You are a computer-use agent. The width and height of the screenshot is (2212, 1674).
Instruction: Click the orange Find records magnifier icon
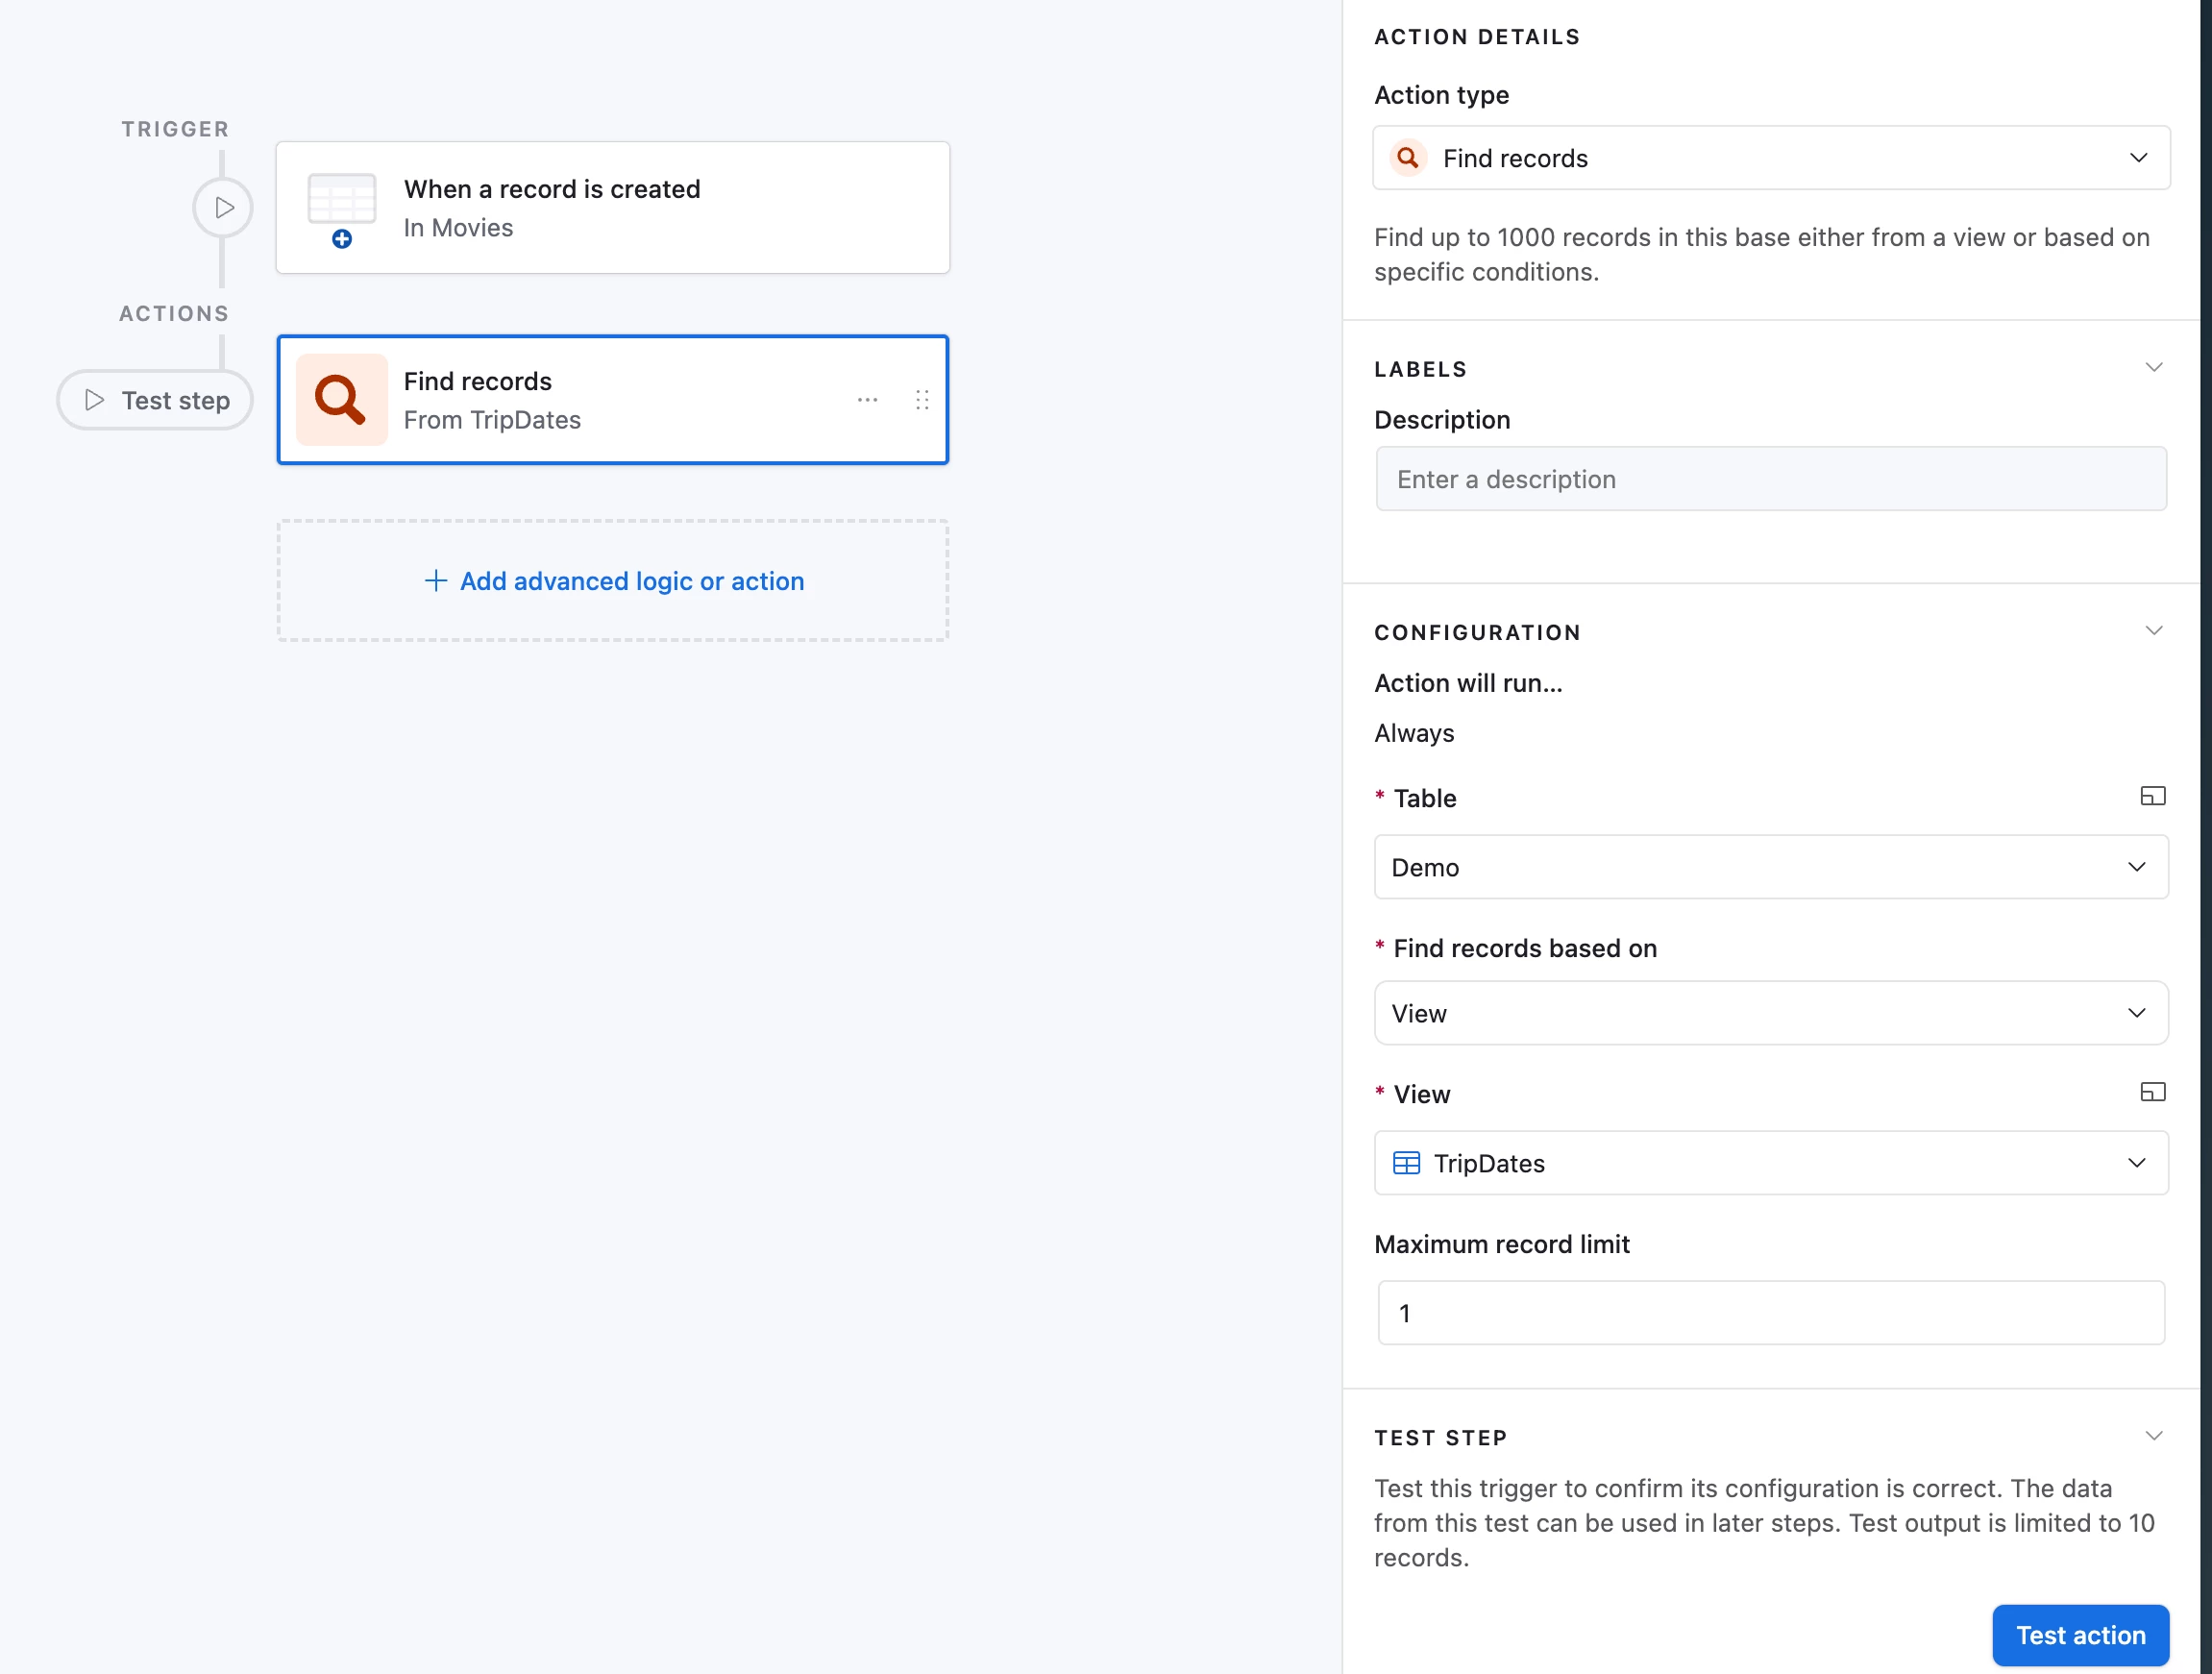click(x=341, y=400)
